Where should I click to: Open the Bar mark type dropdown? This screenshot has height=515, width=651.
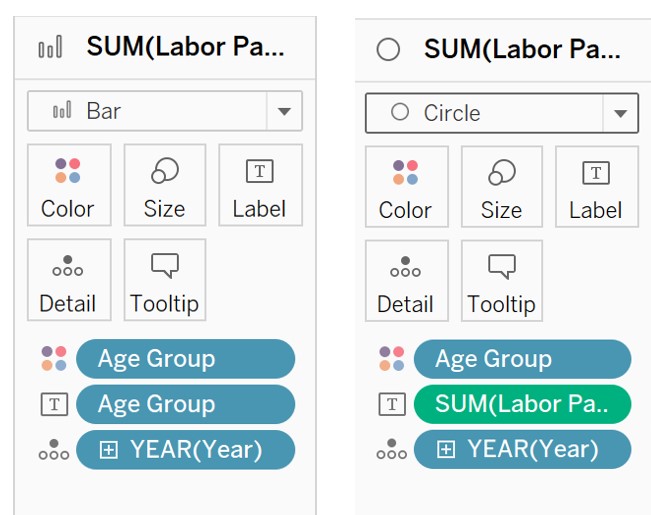tap(284, 111)
